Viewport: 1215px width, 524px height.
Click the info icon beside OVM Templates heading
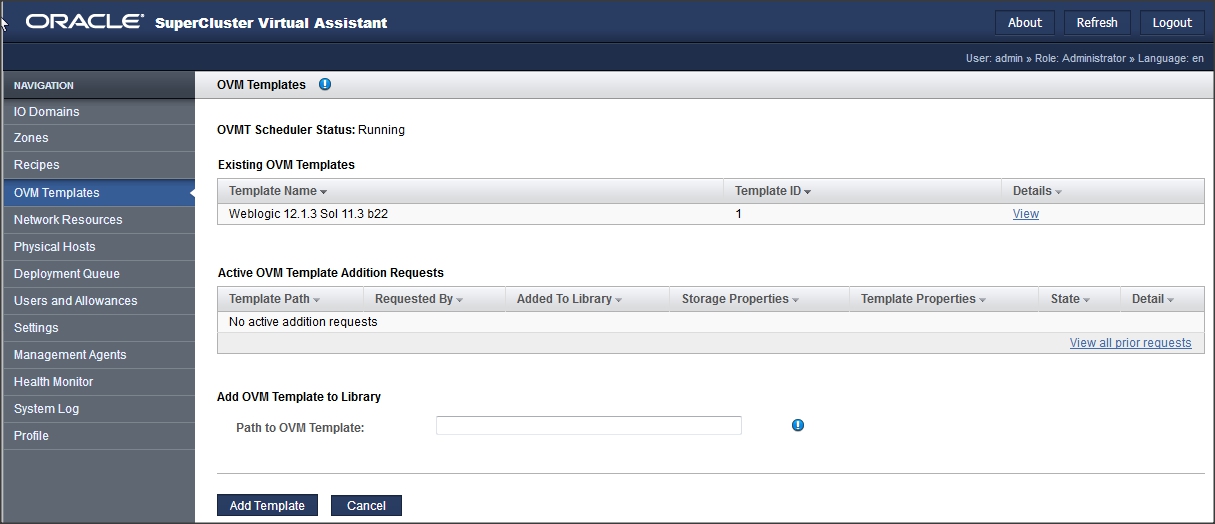tap(325, 85)
